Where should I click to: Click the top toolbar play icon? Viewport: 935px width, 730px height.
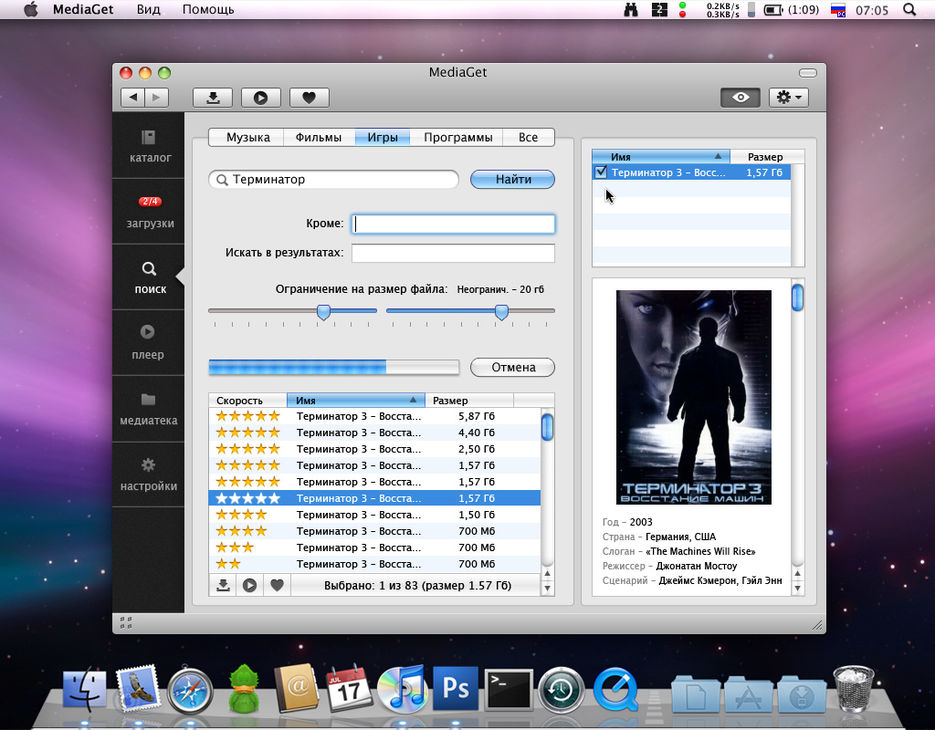[x=261, y=97]
